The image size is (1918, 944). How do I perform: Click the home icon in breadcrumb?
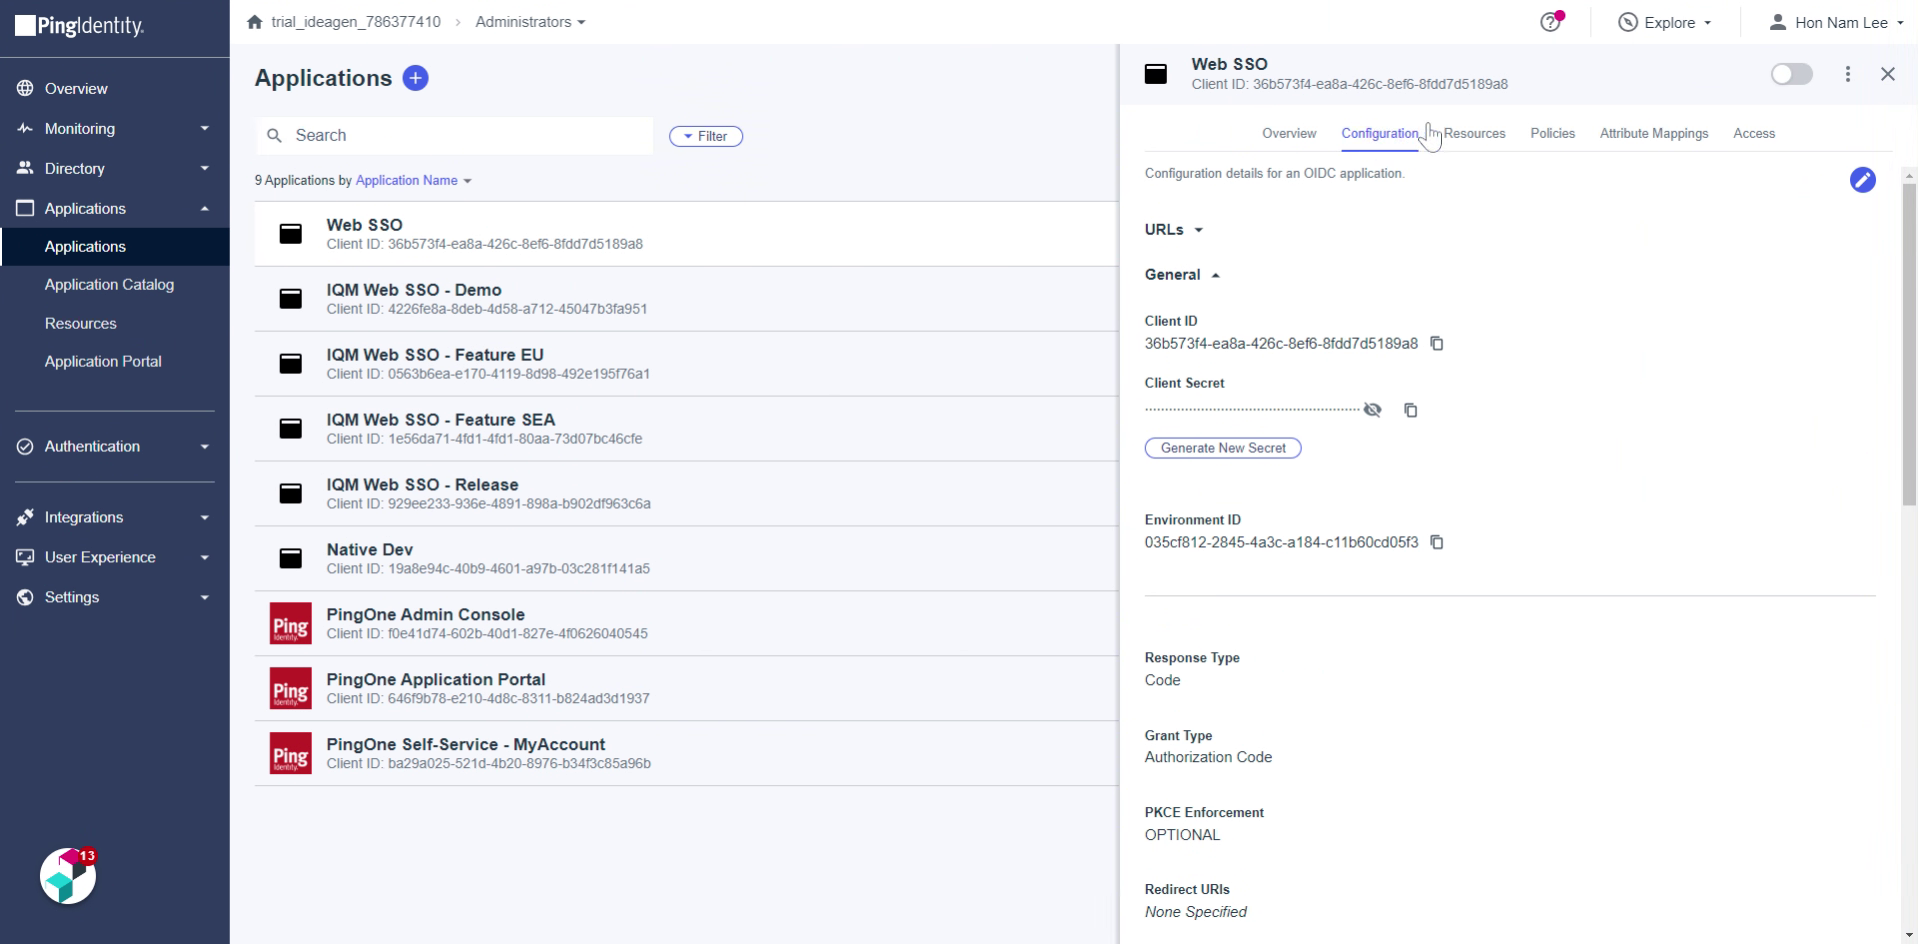254,21
